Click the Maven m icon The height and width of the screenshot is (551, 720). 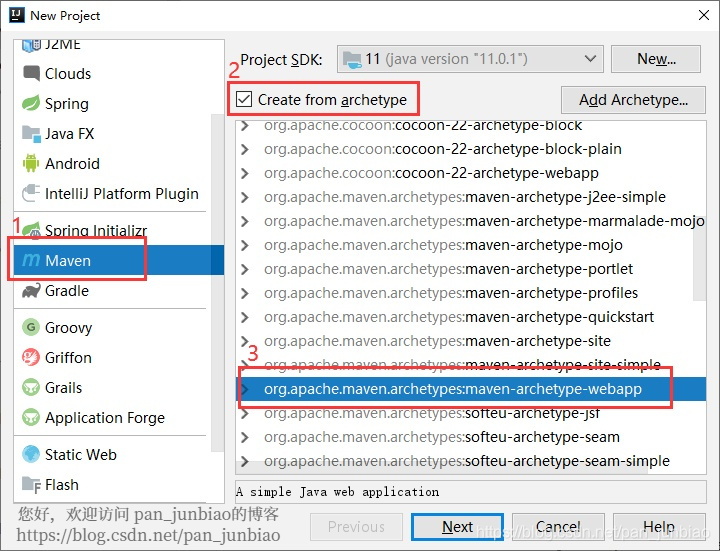[31, 260]
